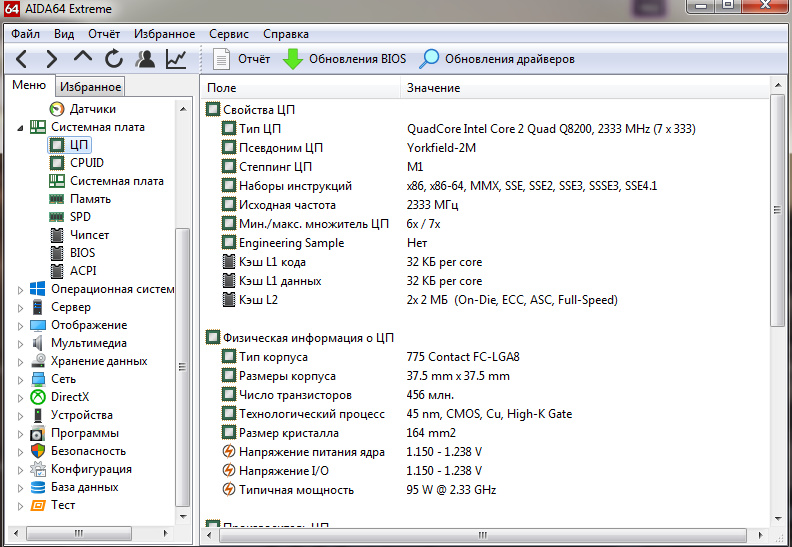Click Обновления драйверов button
Image resolution: width=792 pixels, height=547 pixels.
497,59
